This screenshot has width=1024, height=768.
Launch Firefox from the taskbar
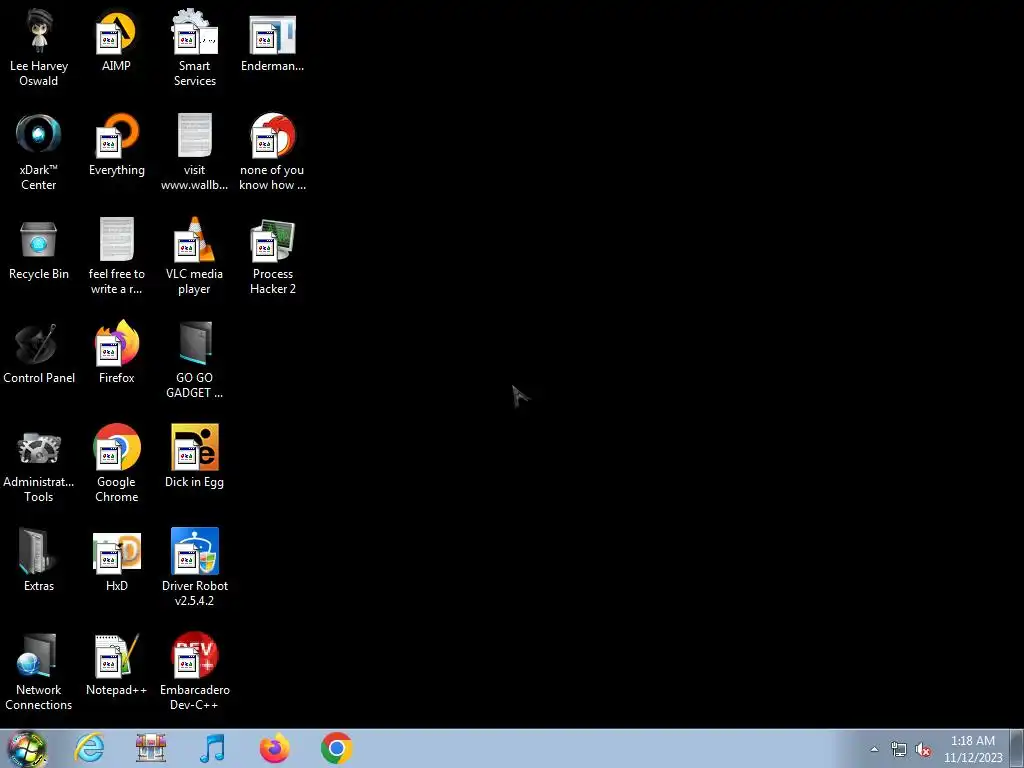274,748
